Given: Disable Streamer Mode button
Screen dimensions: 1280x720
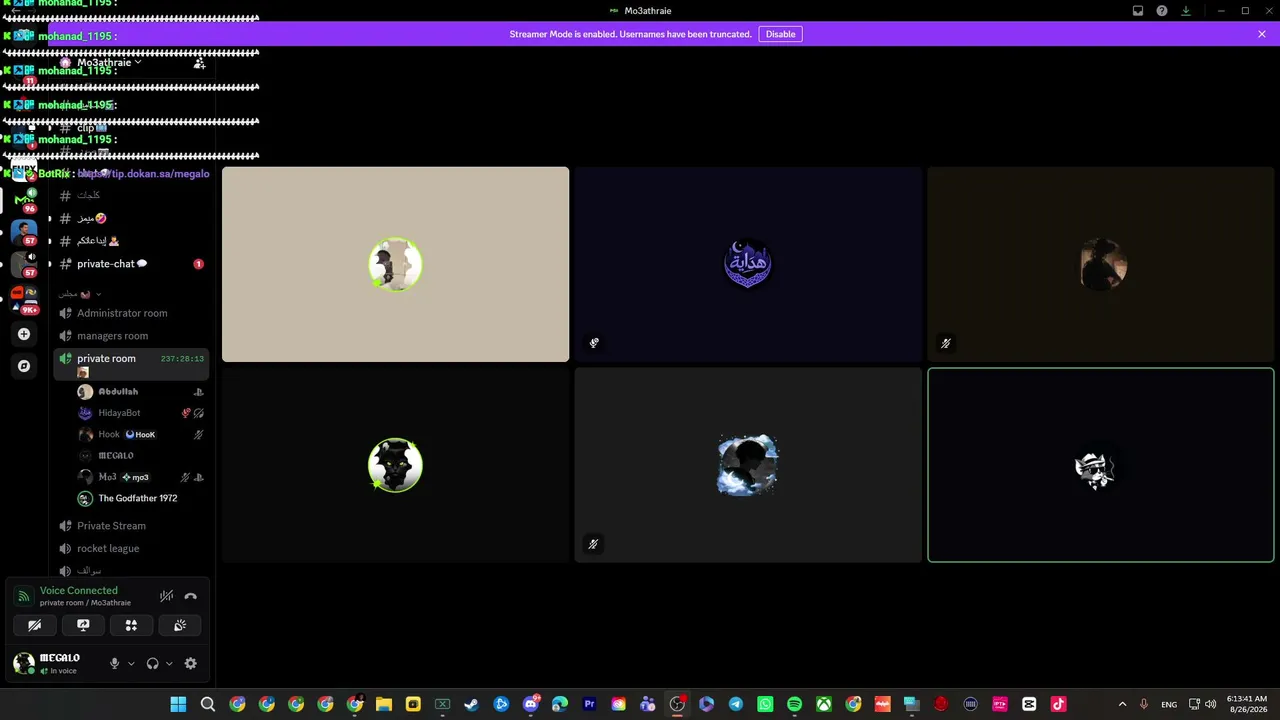Looking at the screenshot, I should click(x=780, y=34).
